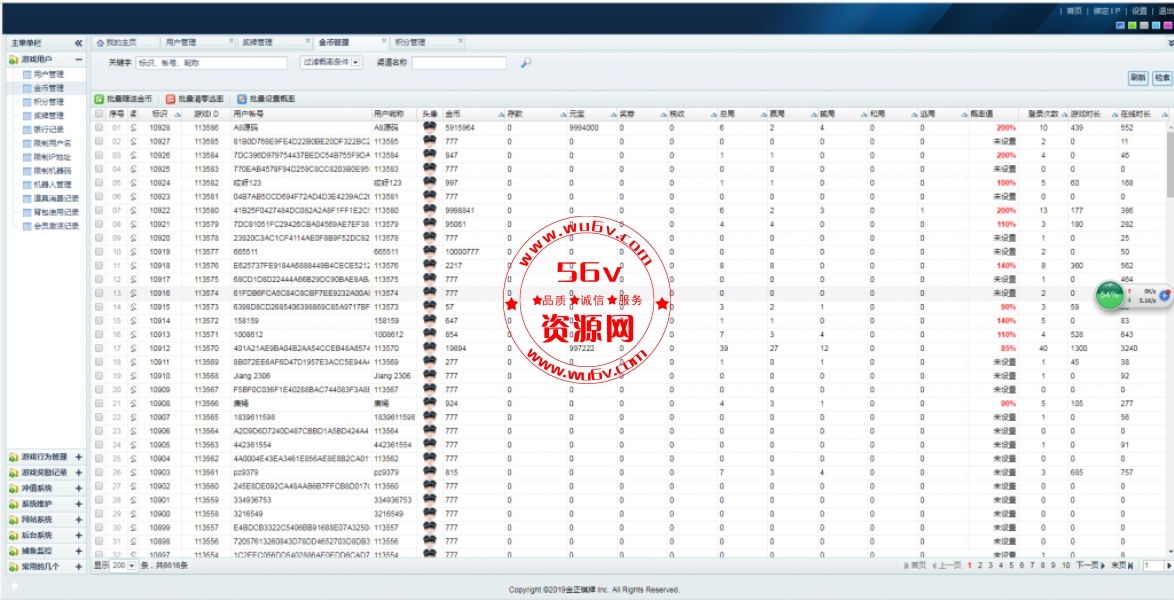Close the 积分管理 tab with its X

(460, 41)
